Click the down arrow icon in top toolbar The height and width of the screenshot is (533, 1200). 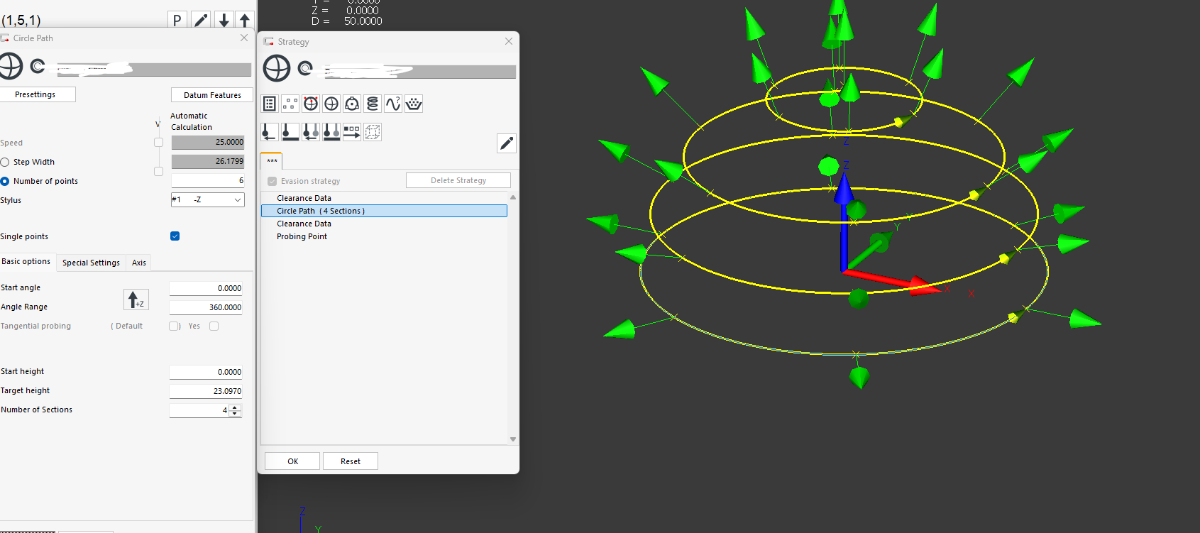(x=222, y=20)
